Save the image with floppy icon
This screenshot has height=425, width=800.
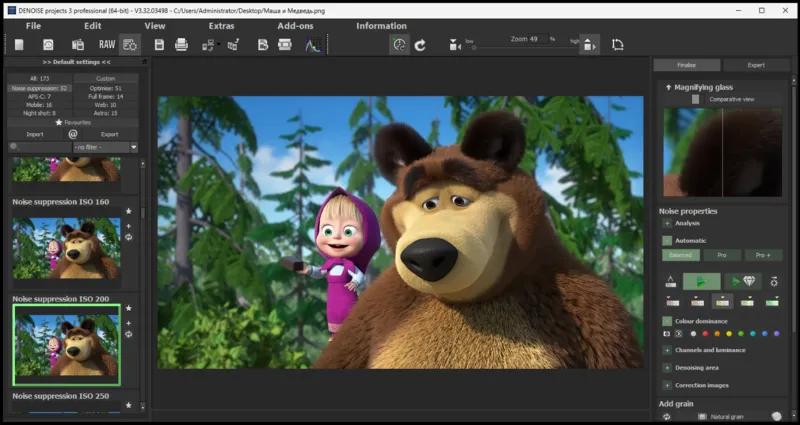159,45
